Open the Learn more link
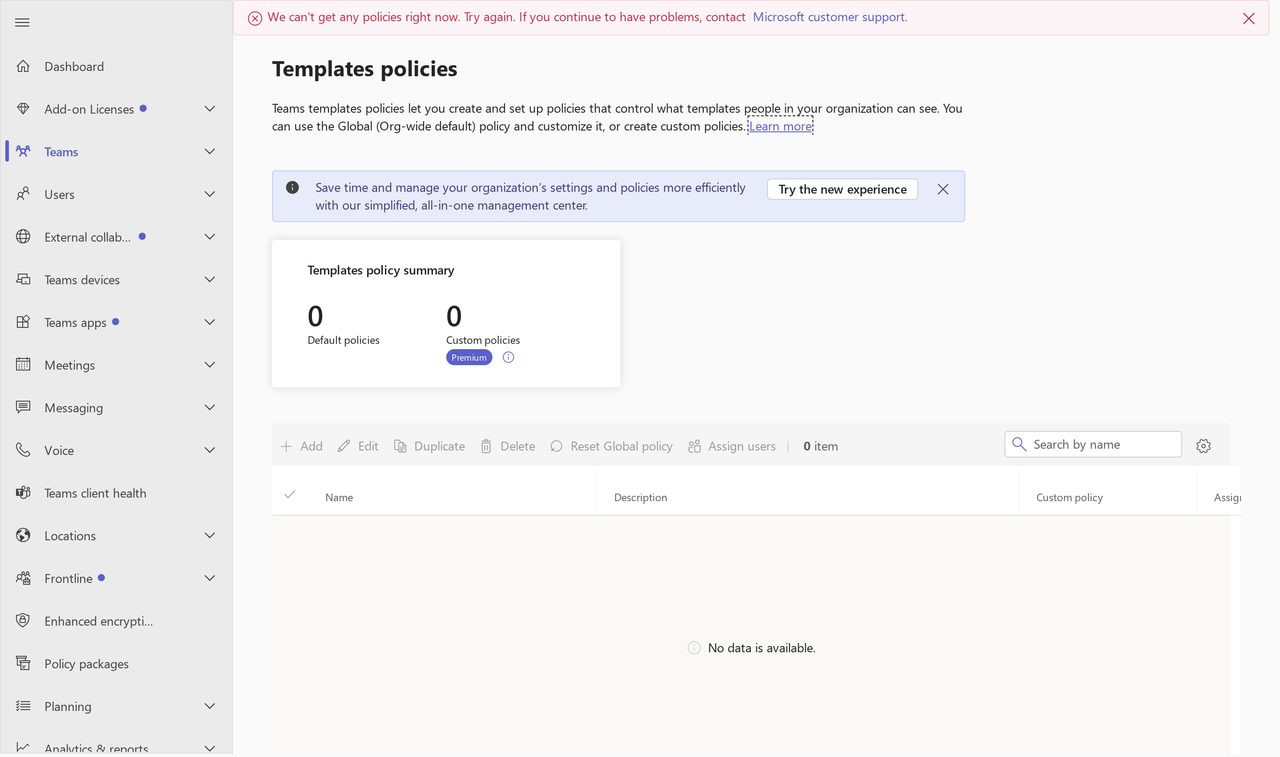This screenshot has width=1280, height=757. pos(780,126)
